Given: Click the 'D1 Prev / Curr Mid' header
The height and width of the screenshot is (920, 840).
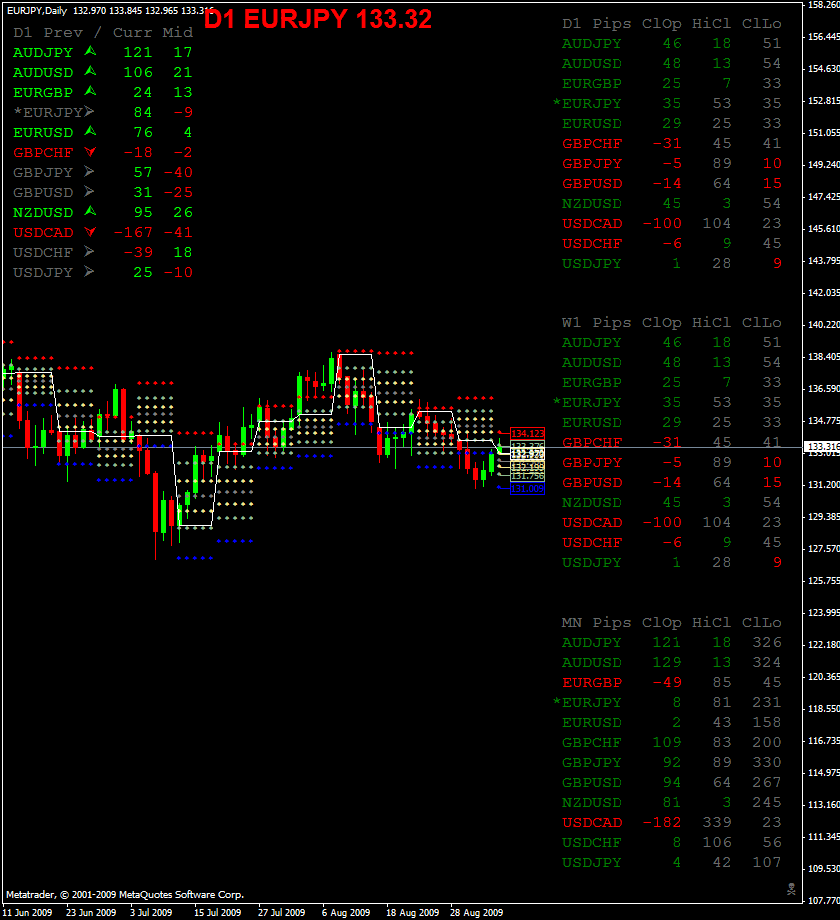Looking at the screenshot, I should [103, 33].
